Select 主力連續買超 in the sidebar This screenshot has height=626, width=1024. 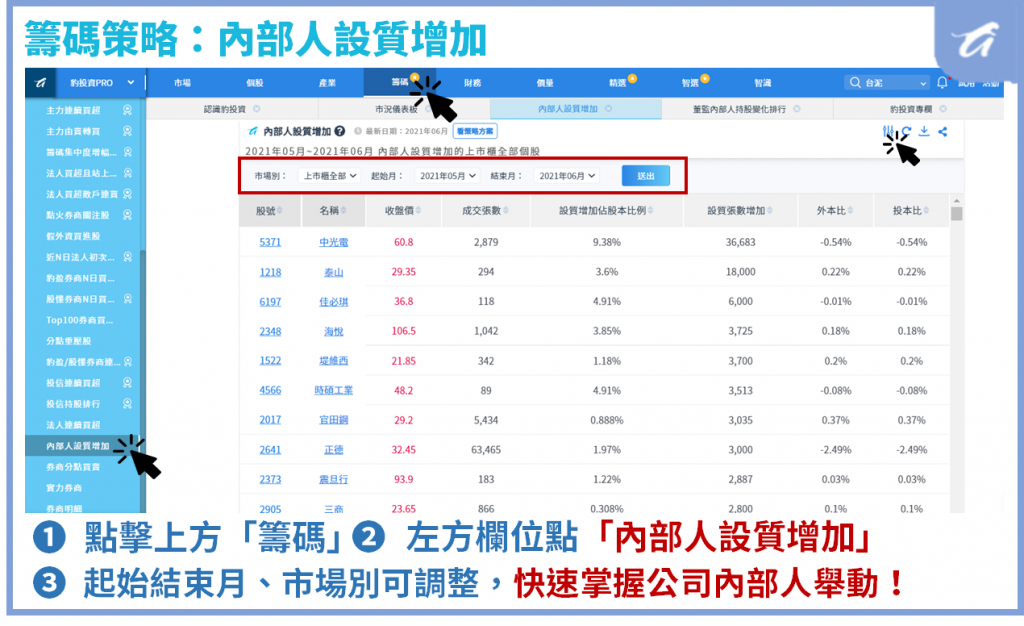pyautogui.click(x=73, y=110)
